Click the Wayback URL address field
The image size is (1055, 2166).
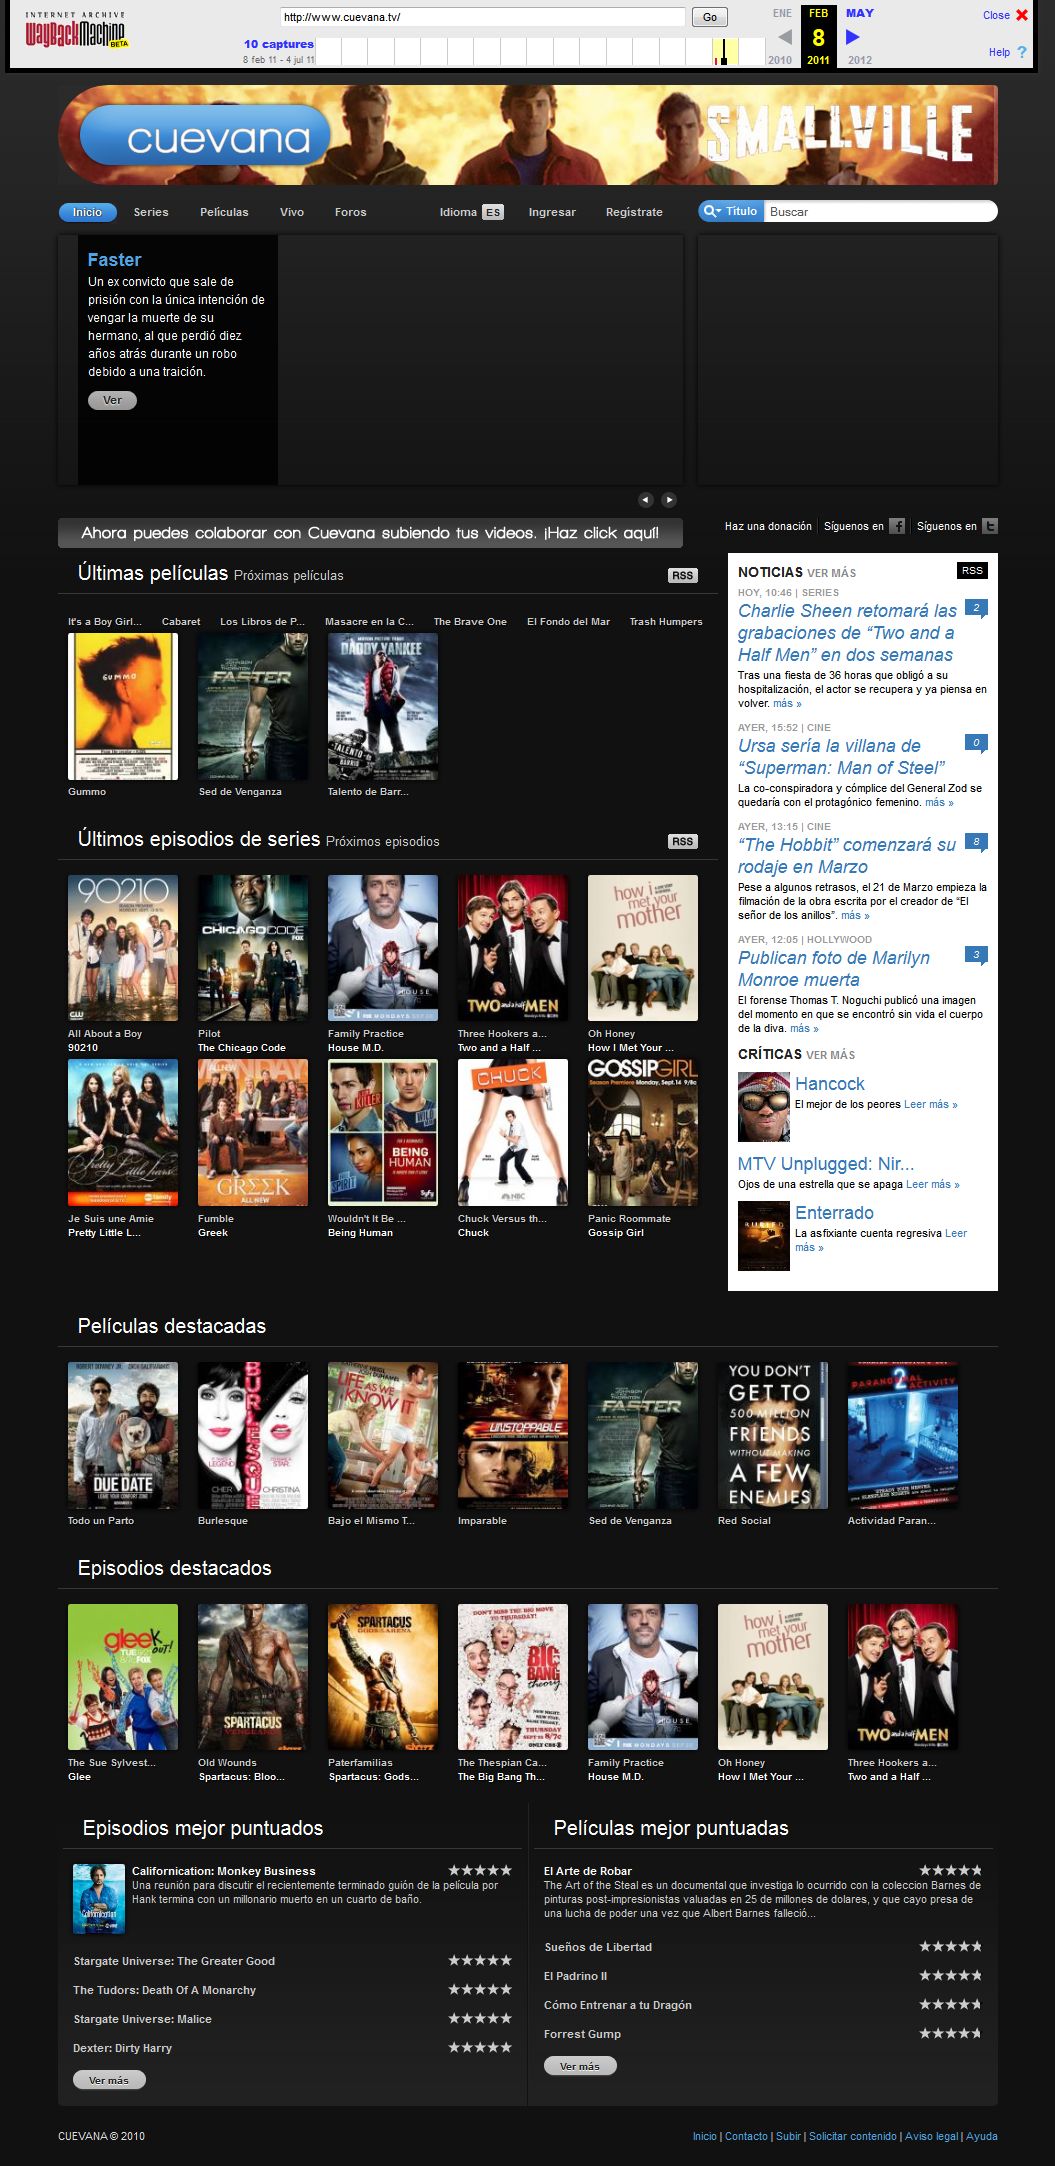tap(483, 17)
